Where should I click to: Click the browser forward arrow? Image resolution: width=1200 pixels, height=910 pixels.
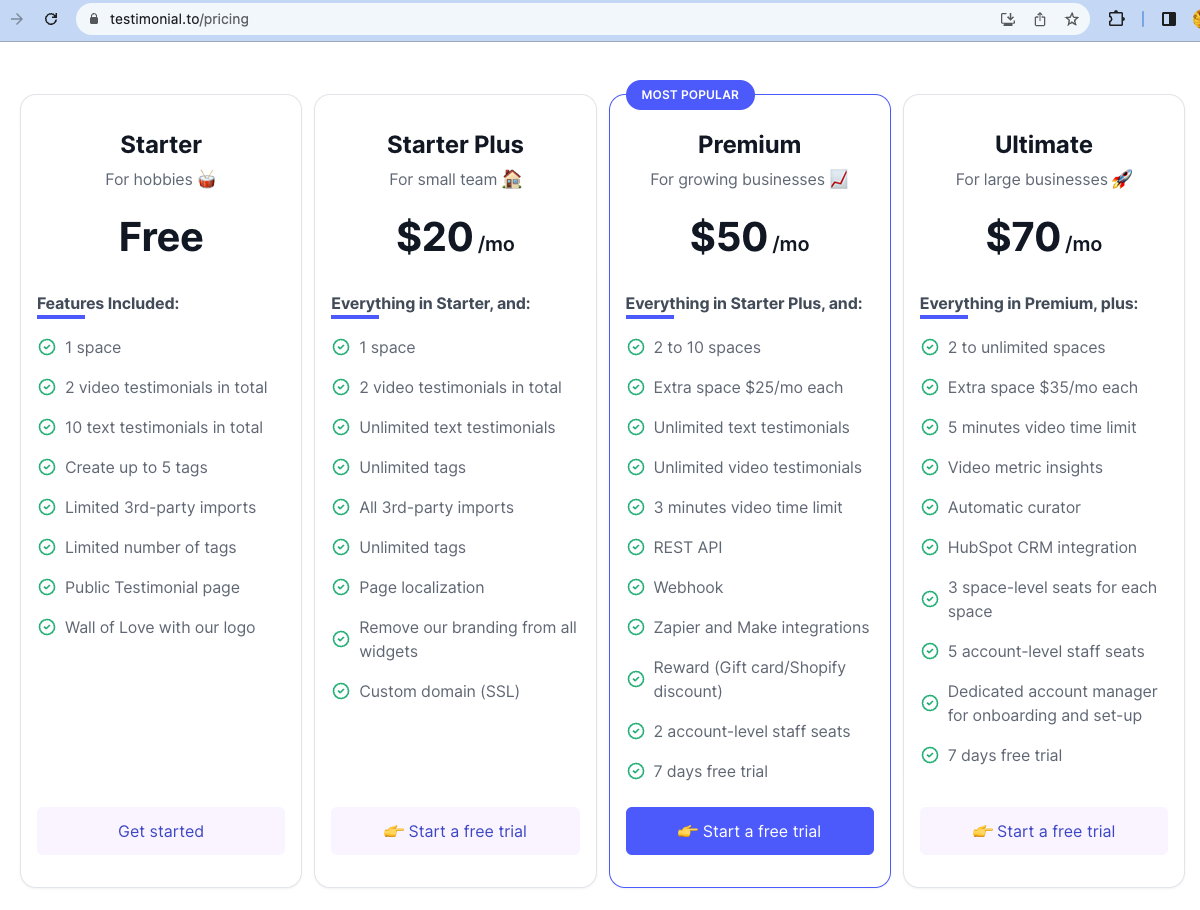[17, 19]
